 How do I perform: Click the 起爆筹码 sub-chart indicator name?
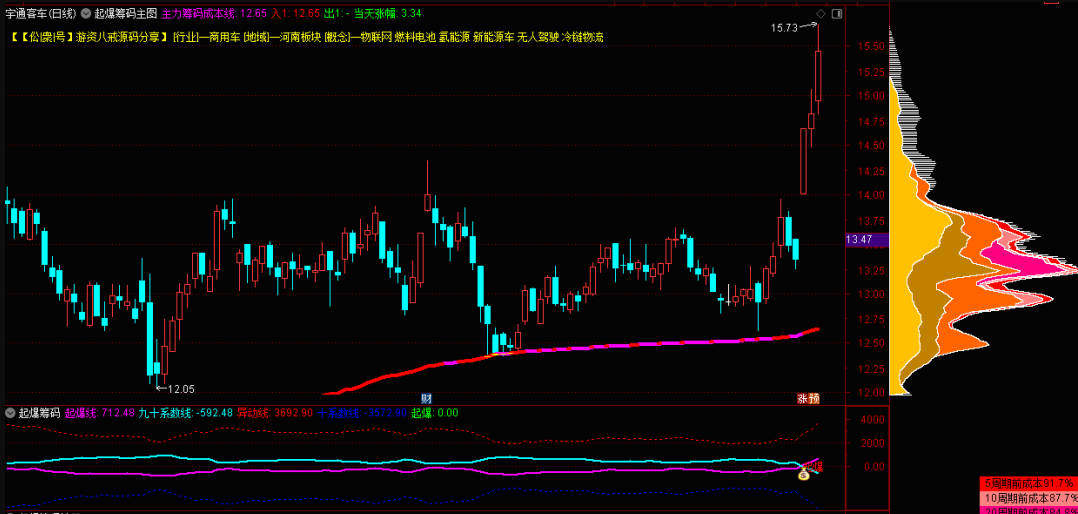38,413
